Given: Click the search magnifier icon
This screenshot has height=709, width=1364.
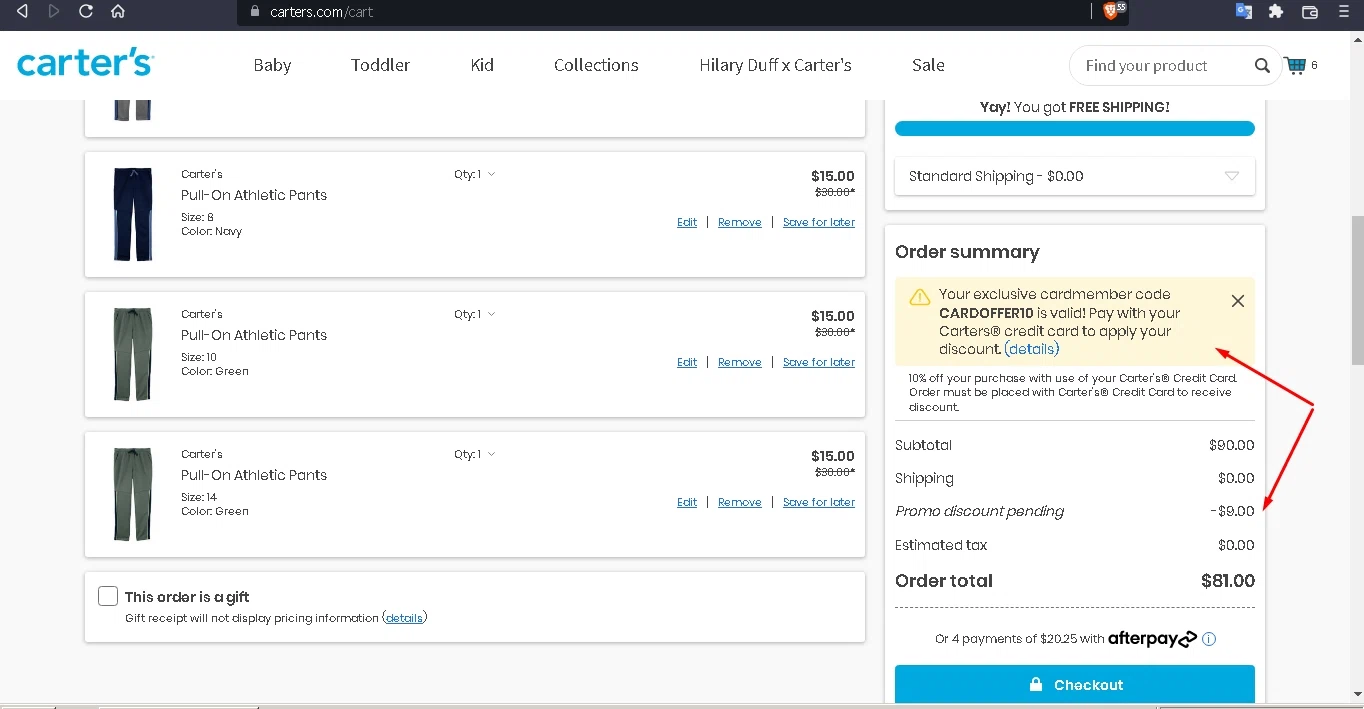Looking at the screenshot, I should [1262, 66].
